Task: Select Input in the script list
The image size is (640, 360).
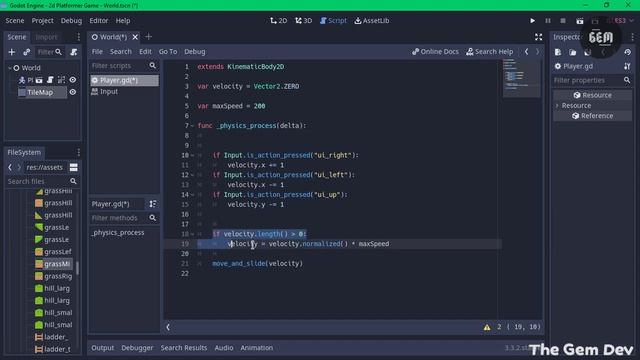Action: point(124,92)
